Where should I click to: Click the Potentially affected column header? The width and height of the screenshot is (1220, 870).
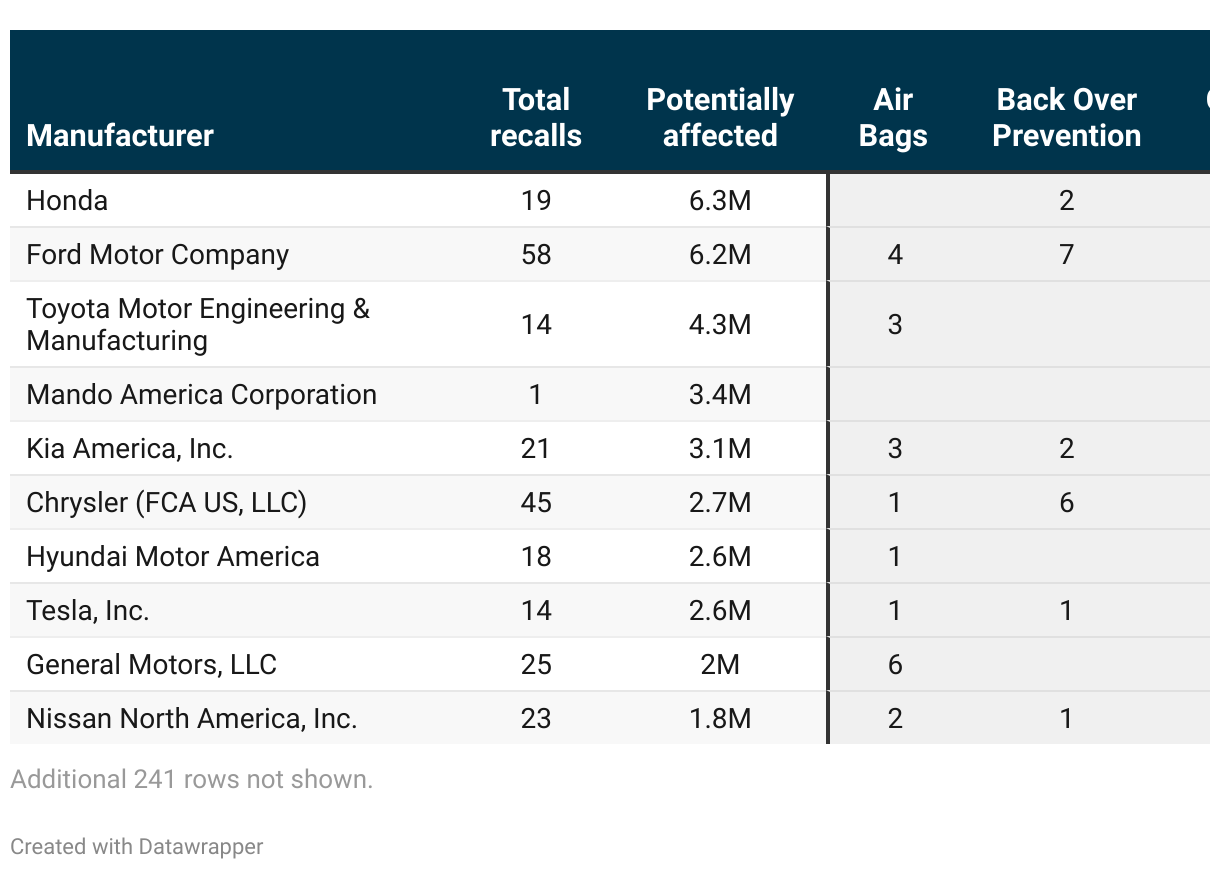click(x=720, y=117)
